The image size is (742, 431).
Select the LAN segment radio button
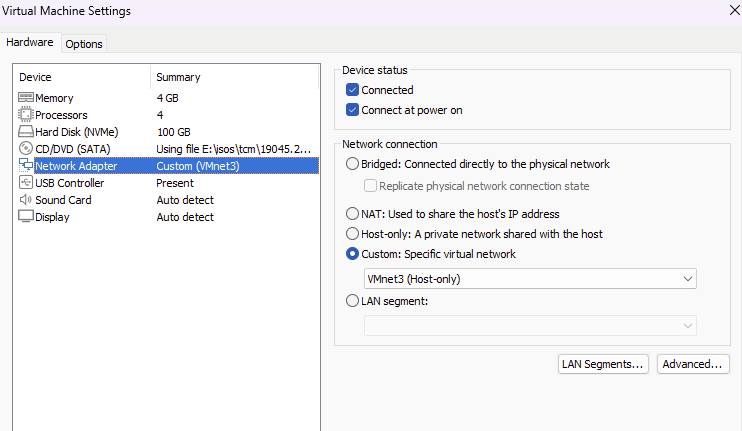tap(352, 301)
